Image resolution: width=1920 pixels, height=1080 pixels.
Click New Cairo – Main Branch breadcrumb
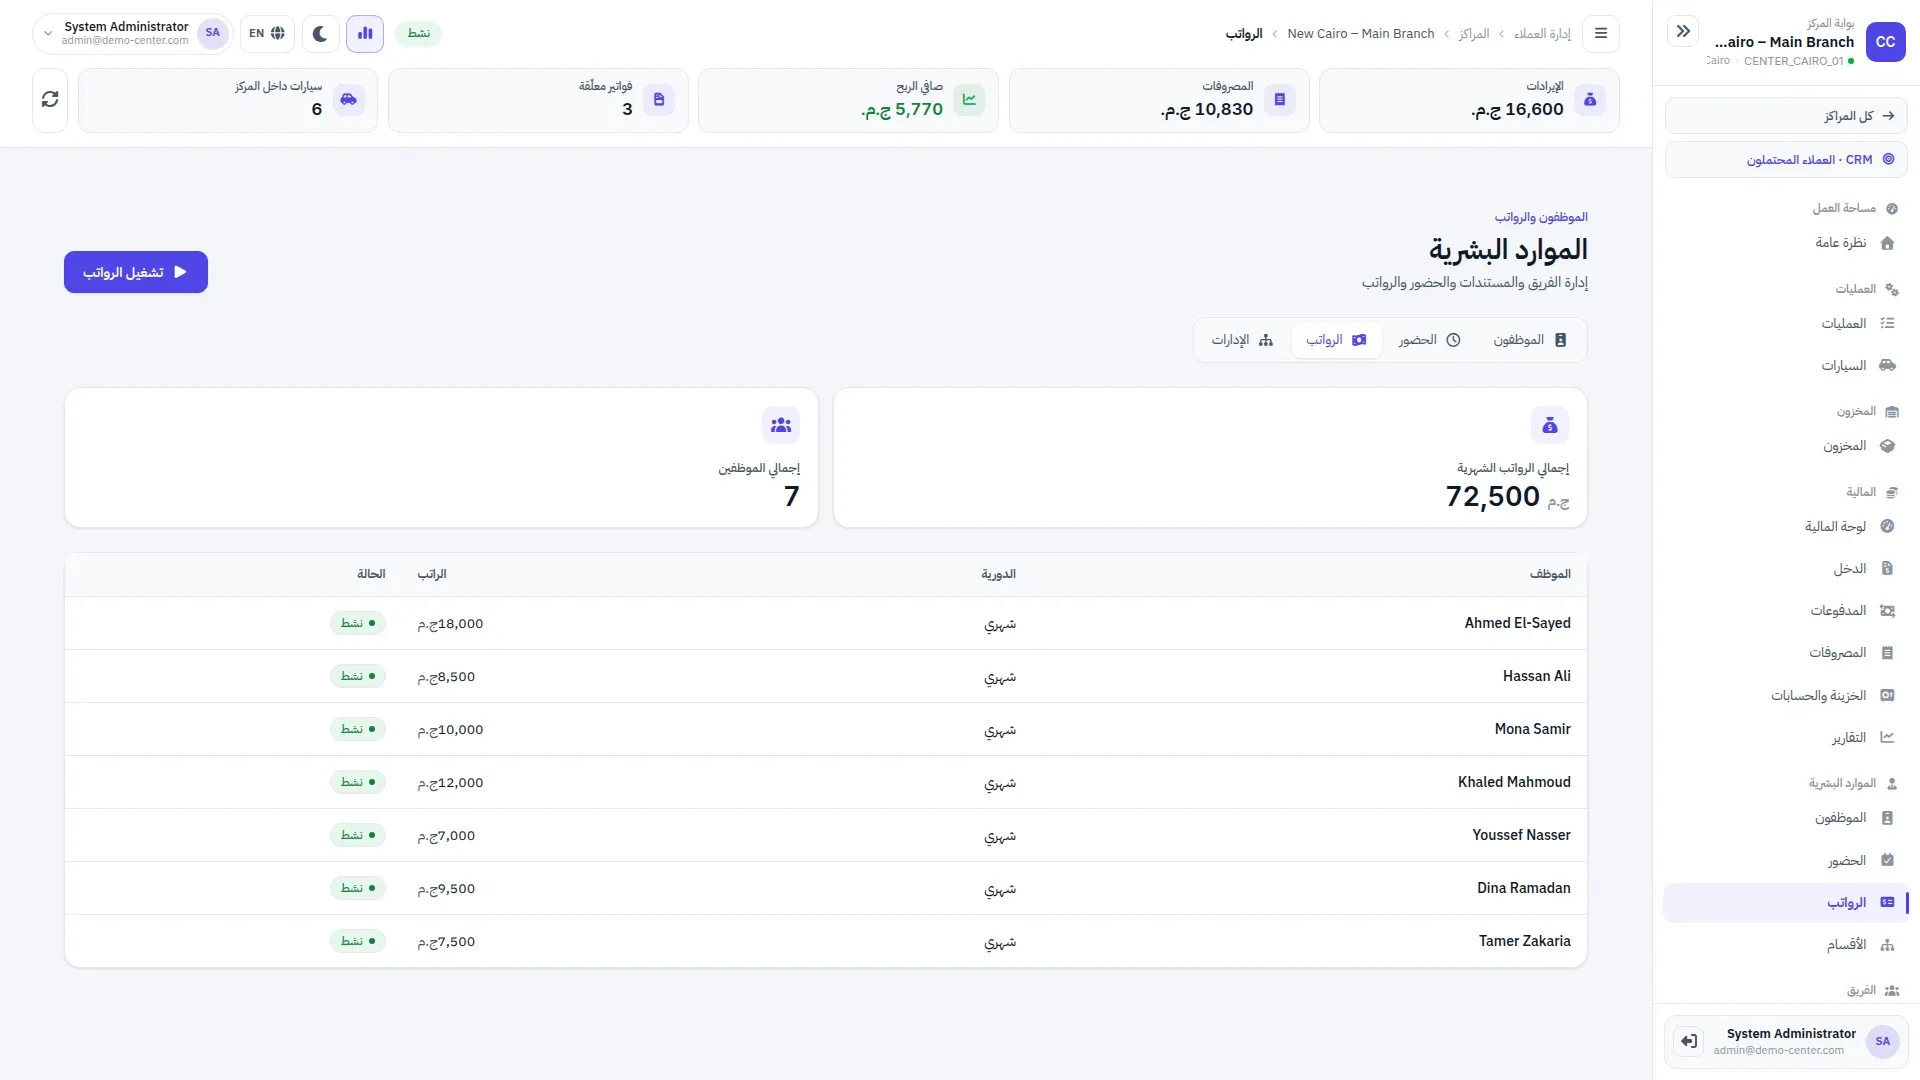click(1361, 34)
